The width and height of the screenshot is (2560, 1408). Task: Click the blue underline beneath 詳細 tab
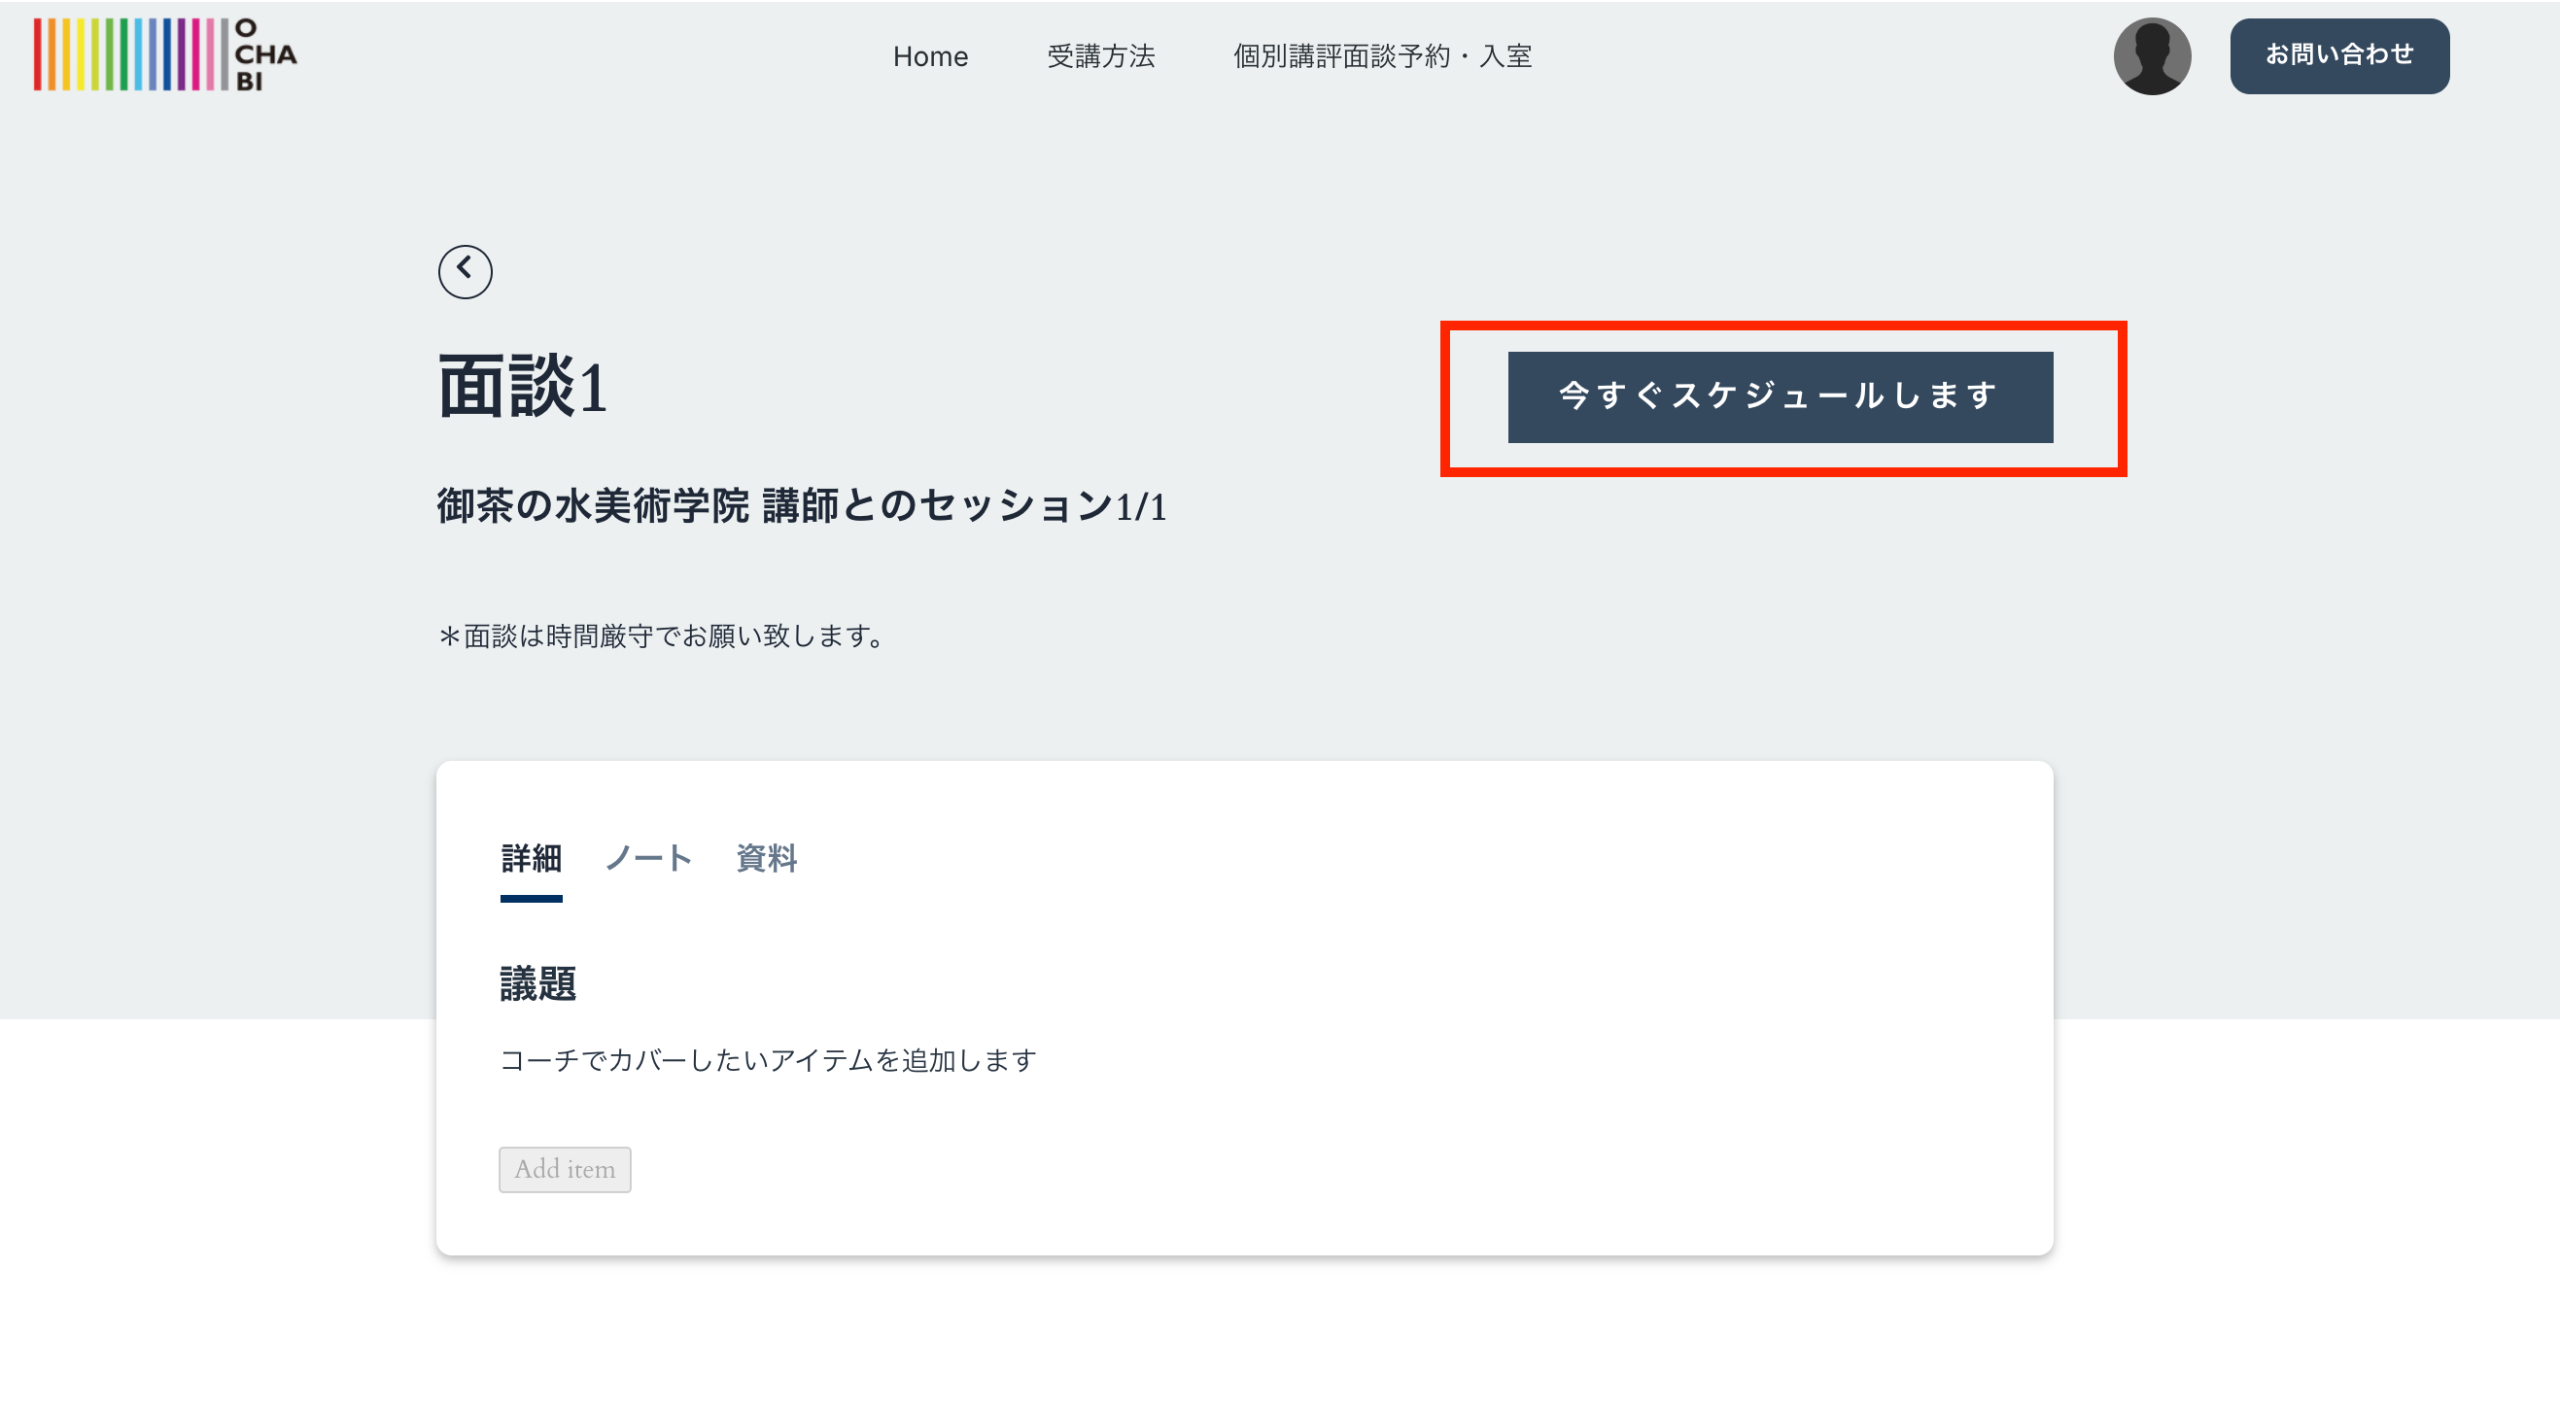531,899
